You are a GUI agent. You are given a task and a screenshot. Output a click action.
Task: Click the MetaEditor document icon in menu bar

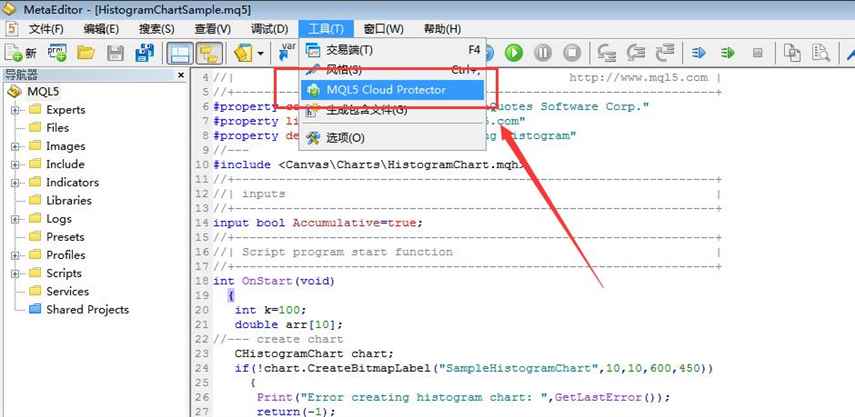coord(12,29)
